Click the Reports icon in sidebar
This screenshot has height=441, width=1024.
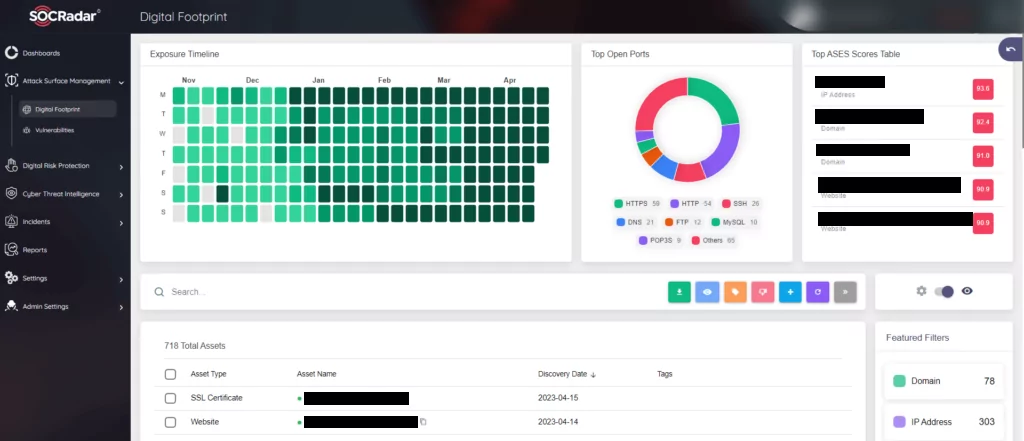(11, 250)
